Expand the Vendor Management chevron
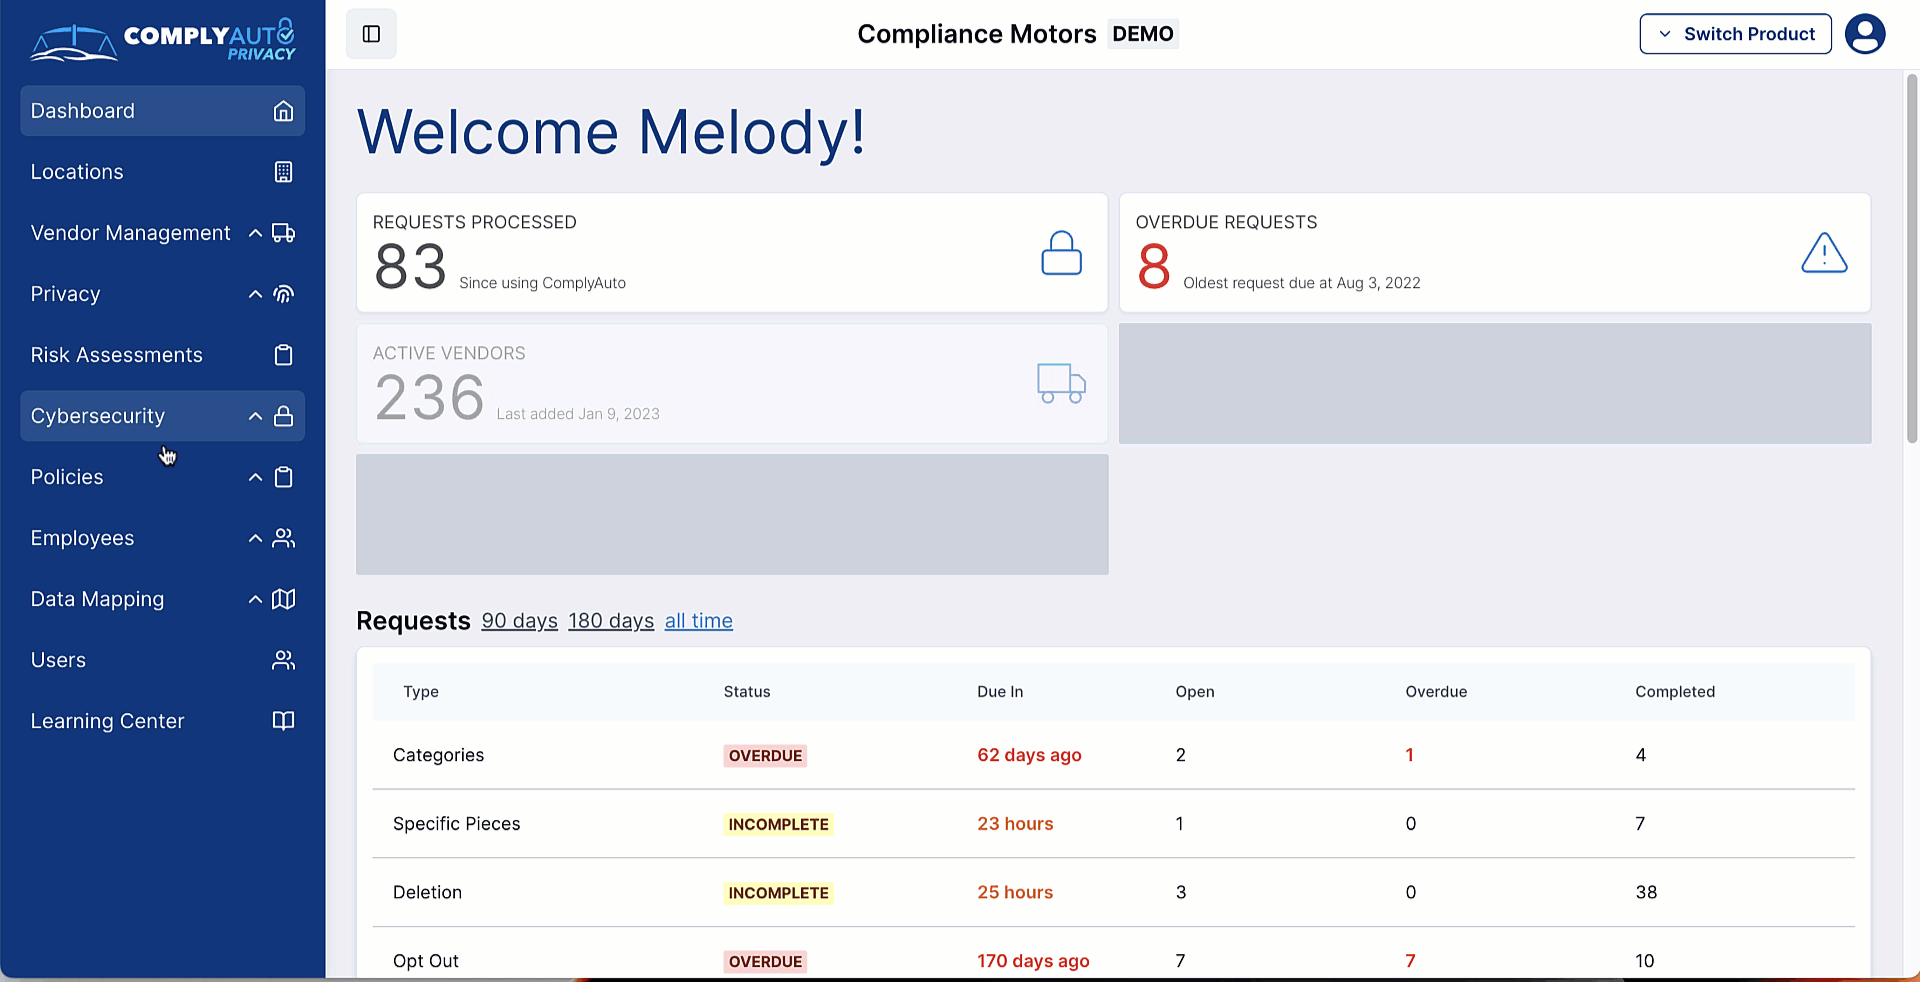Image resolution: width=1920 pixels, height=982 pixels. pos(255,233)
